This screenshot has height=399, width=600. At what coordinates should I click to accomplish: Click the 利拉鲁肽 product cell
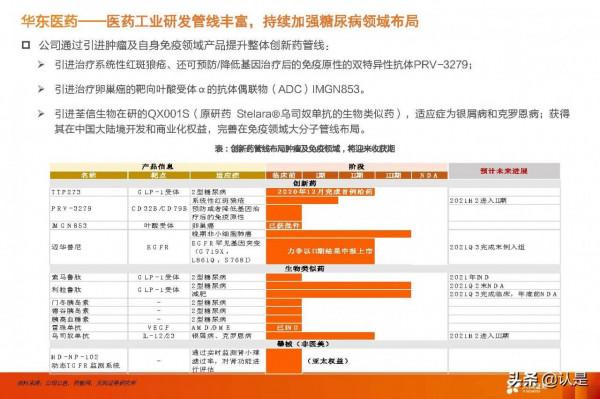[x=89, y=290]
